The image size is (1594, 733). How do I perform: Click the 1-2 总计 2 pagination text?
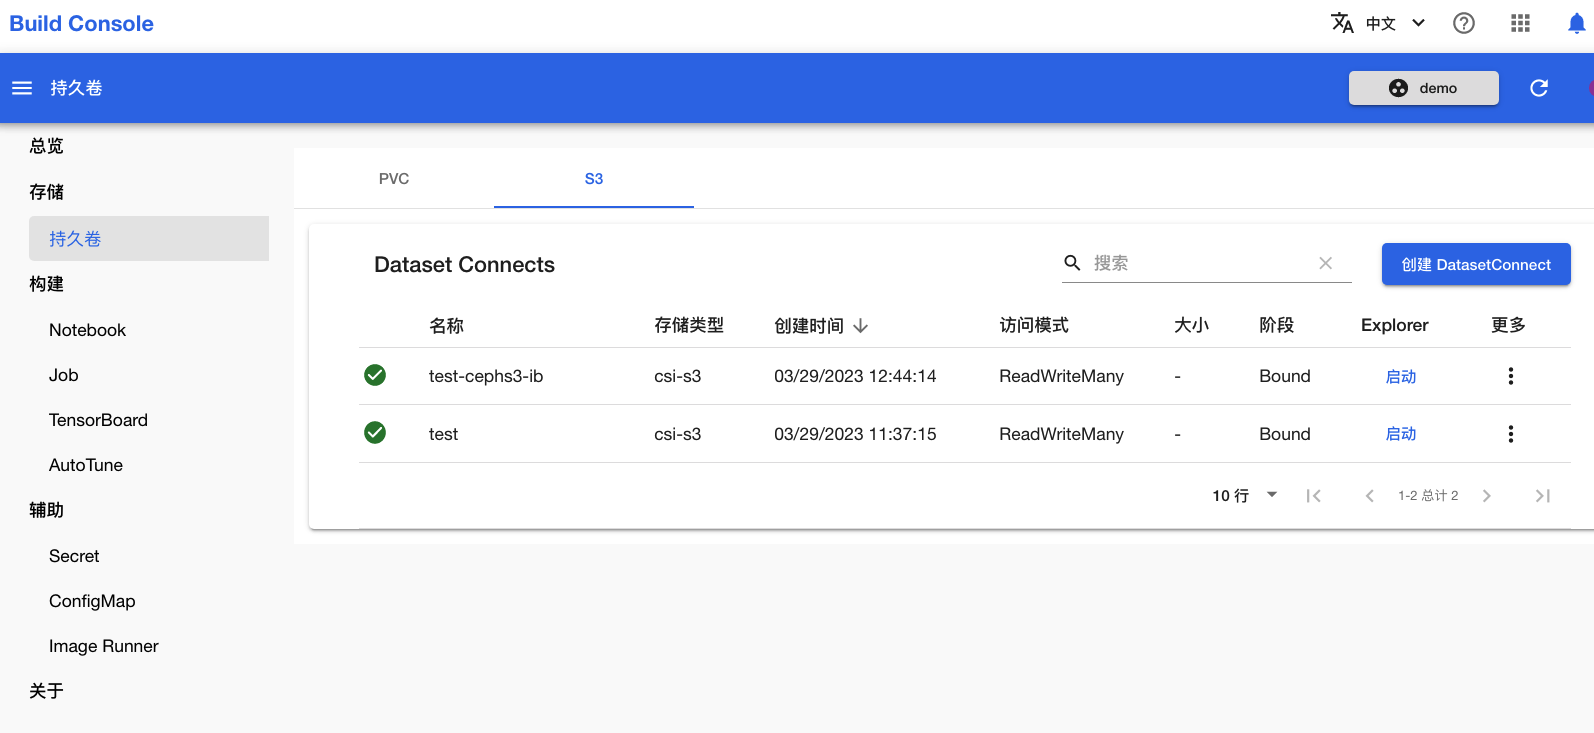[x=1428, y=496]
